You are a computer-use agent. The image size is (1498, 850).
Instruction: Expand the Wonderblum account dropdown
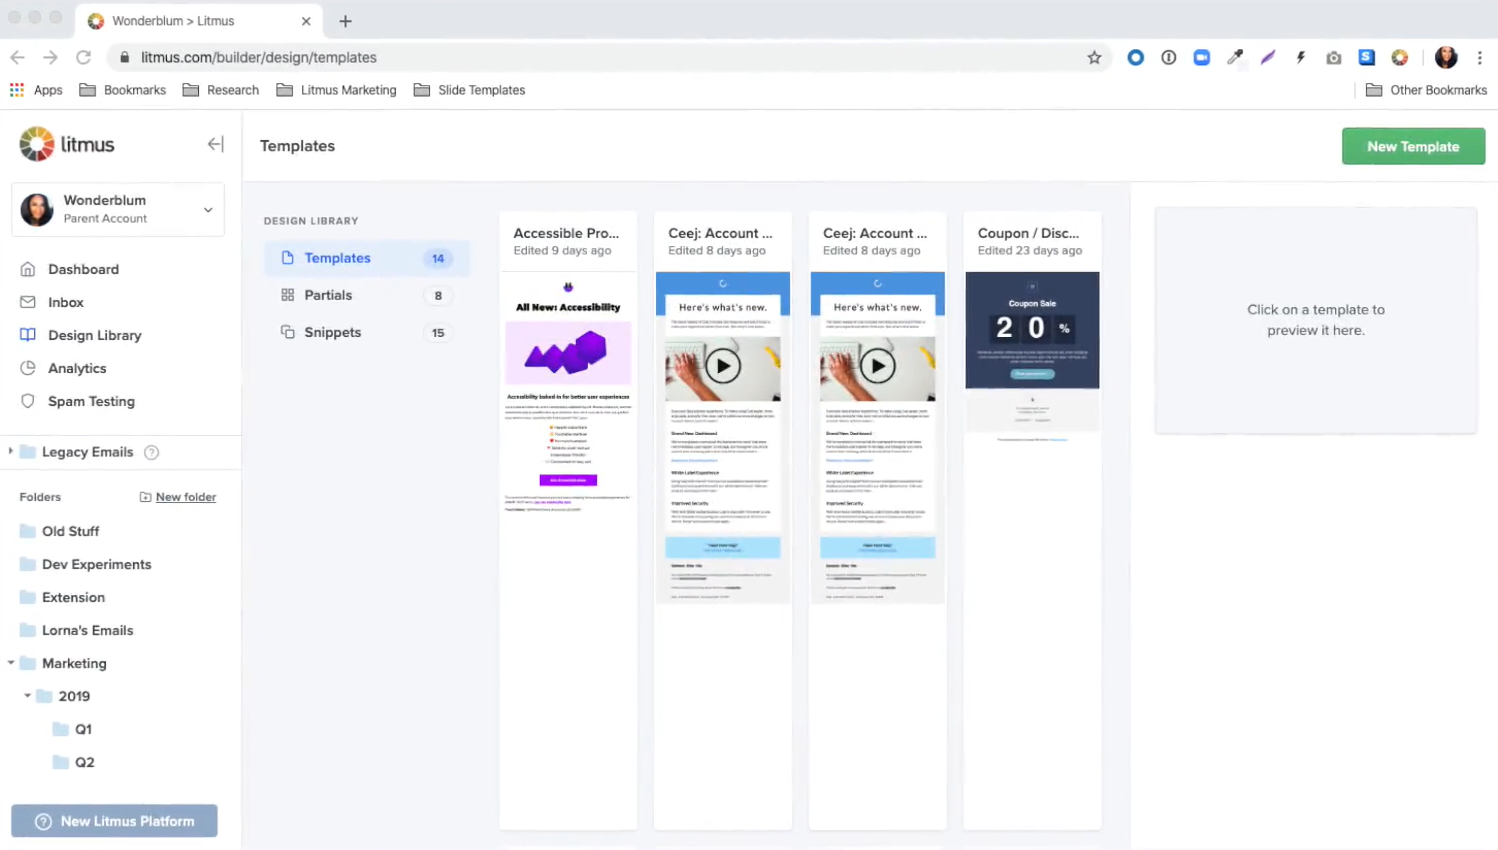click(207, 210)
